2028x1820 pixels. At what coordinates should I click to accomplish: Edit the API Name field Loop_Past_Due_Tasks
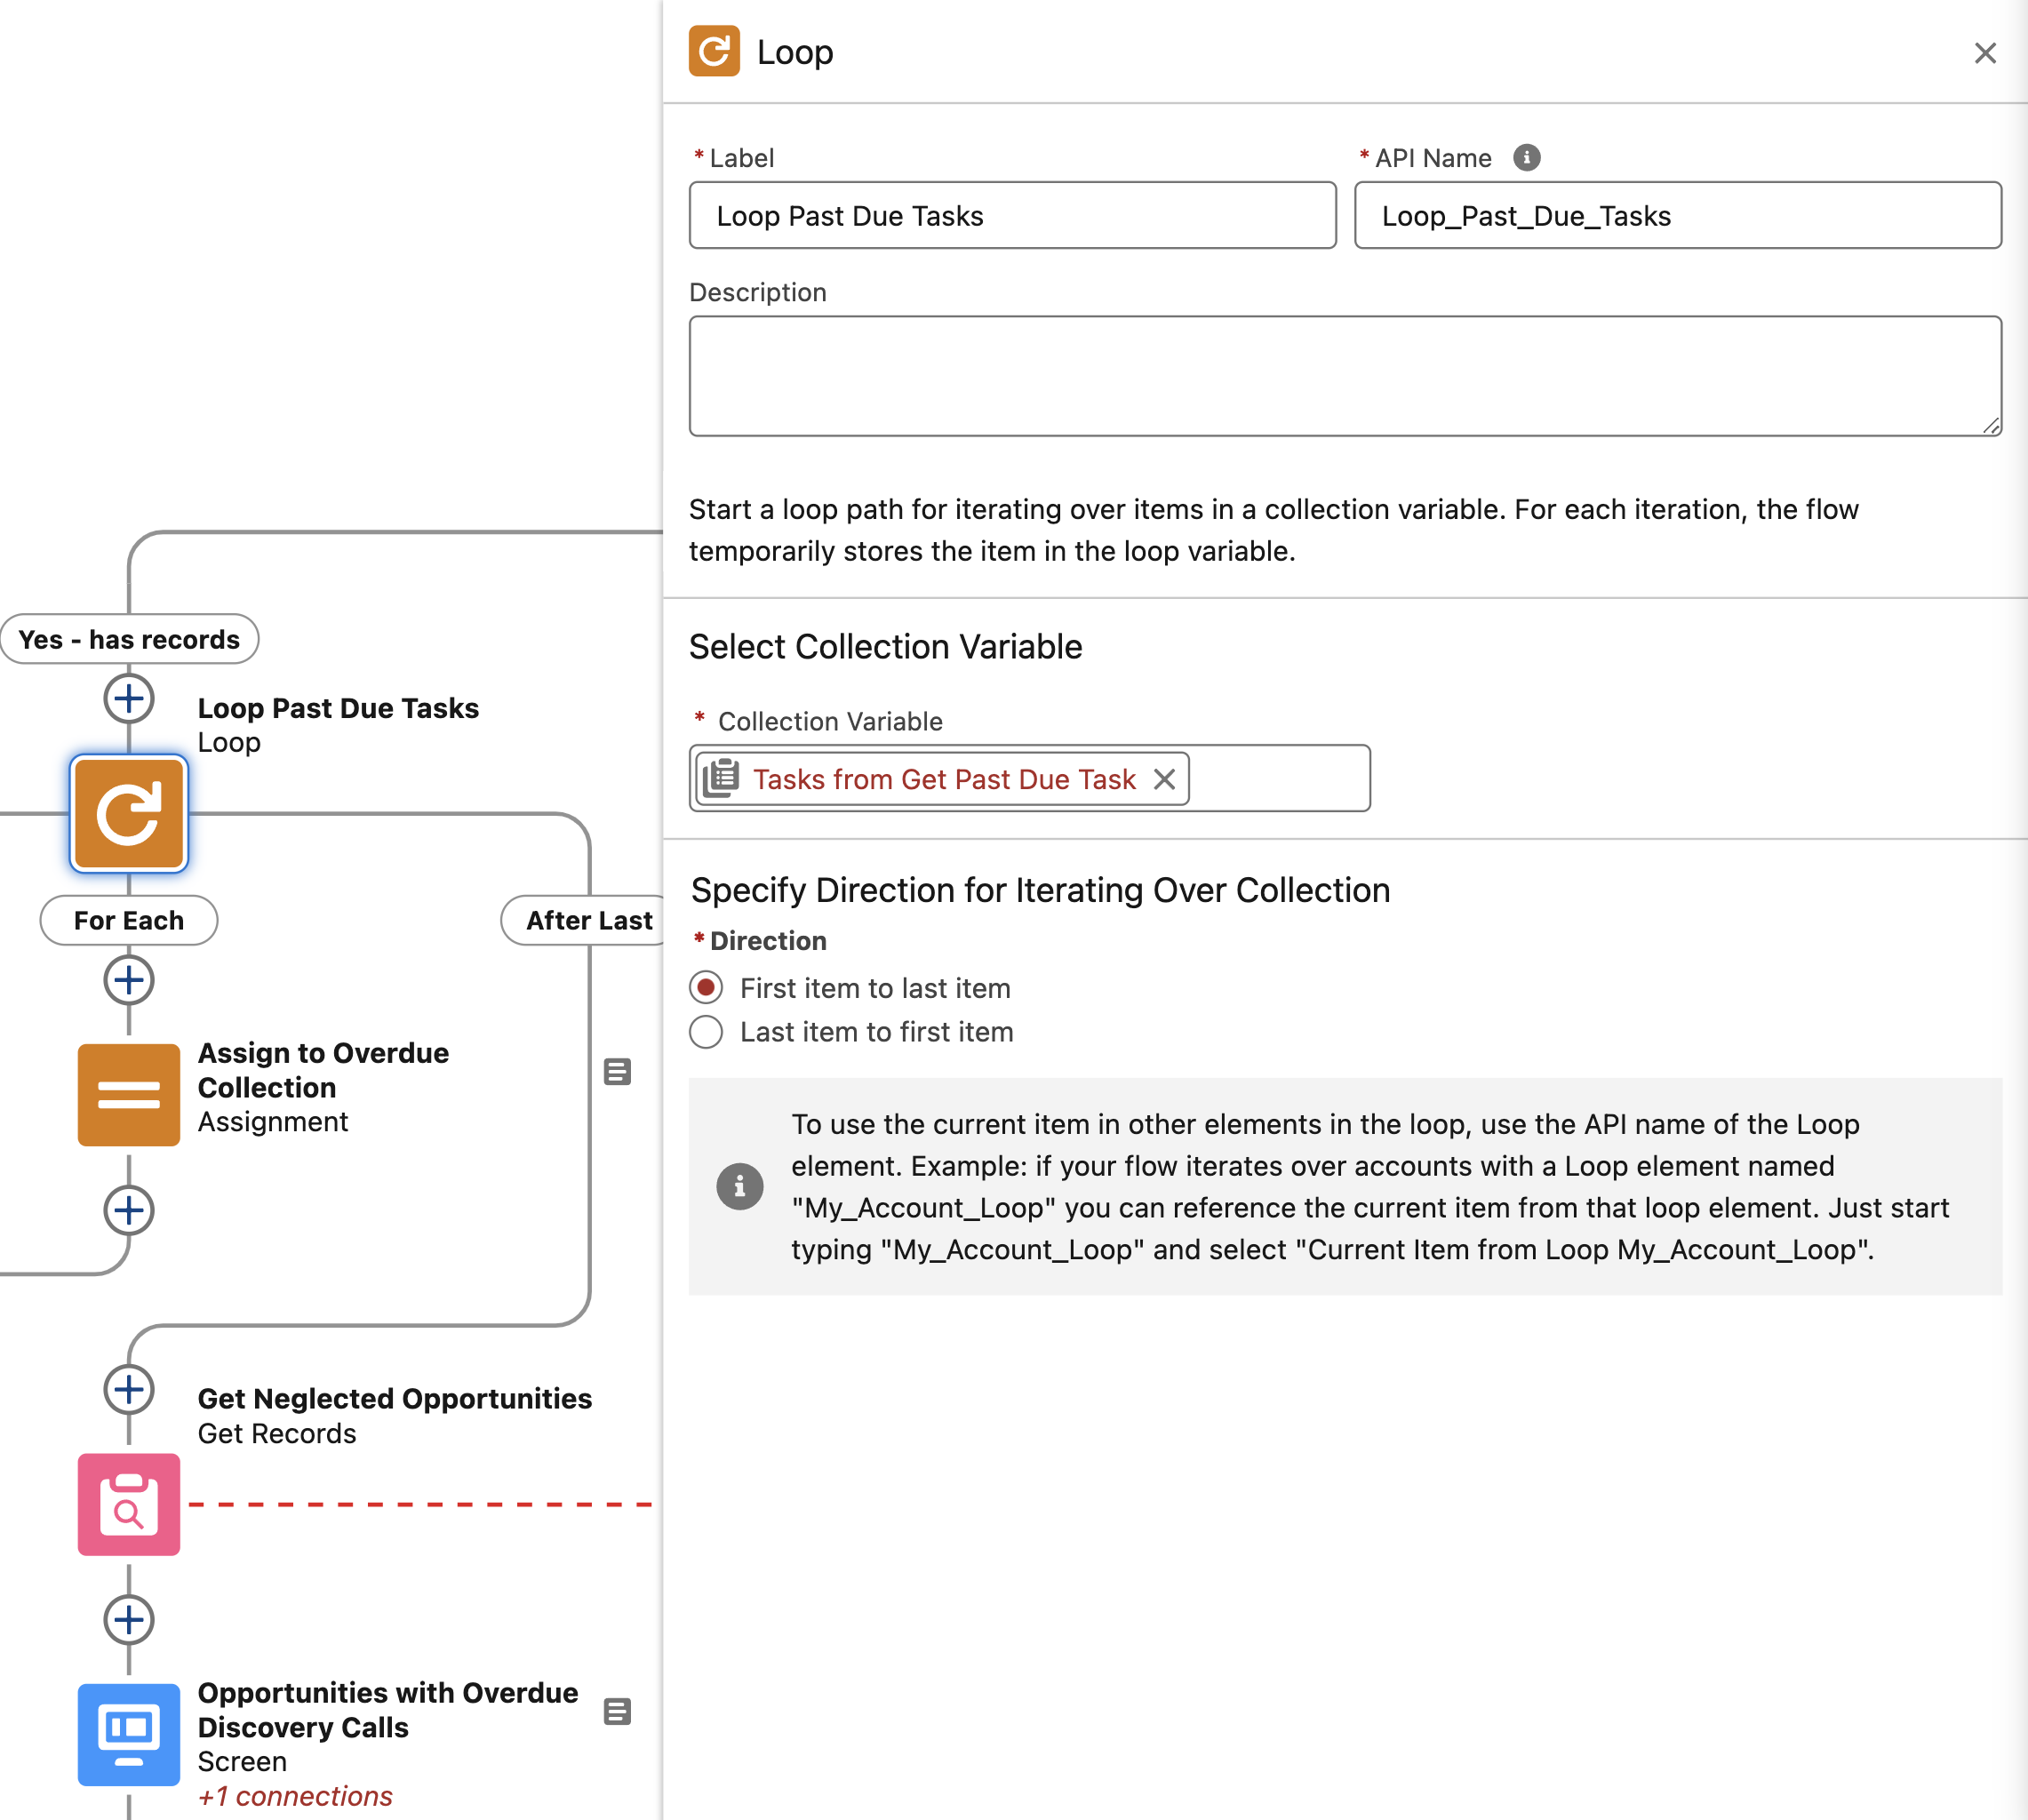coord(1677,215)
